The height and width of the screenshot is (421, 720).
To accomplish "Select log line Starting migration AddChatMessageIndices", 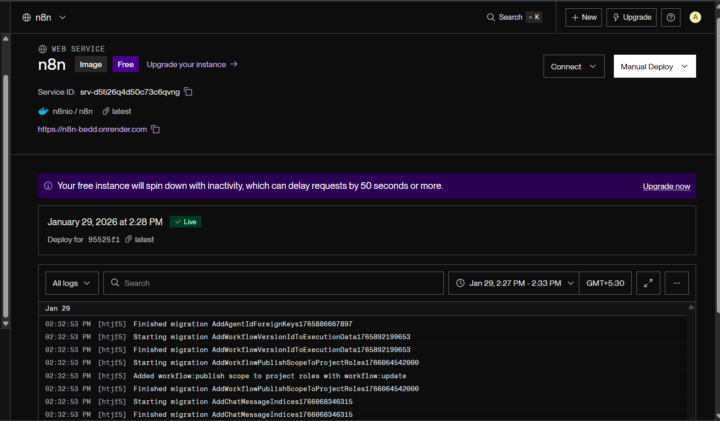I will tap(243, 402).
